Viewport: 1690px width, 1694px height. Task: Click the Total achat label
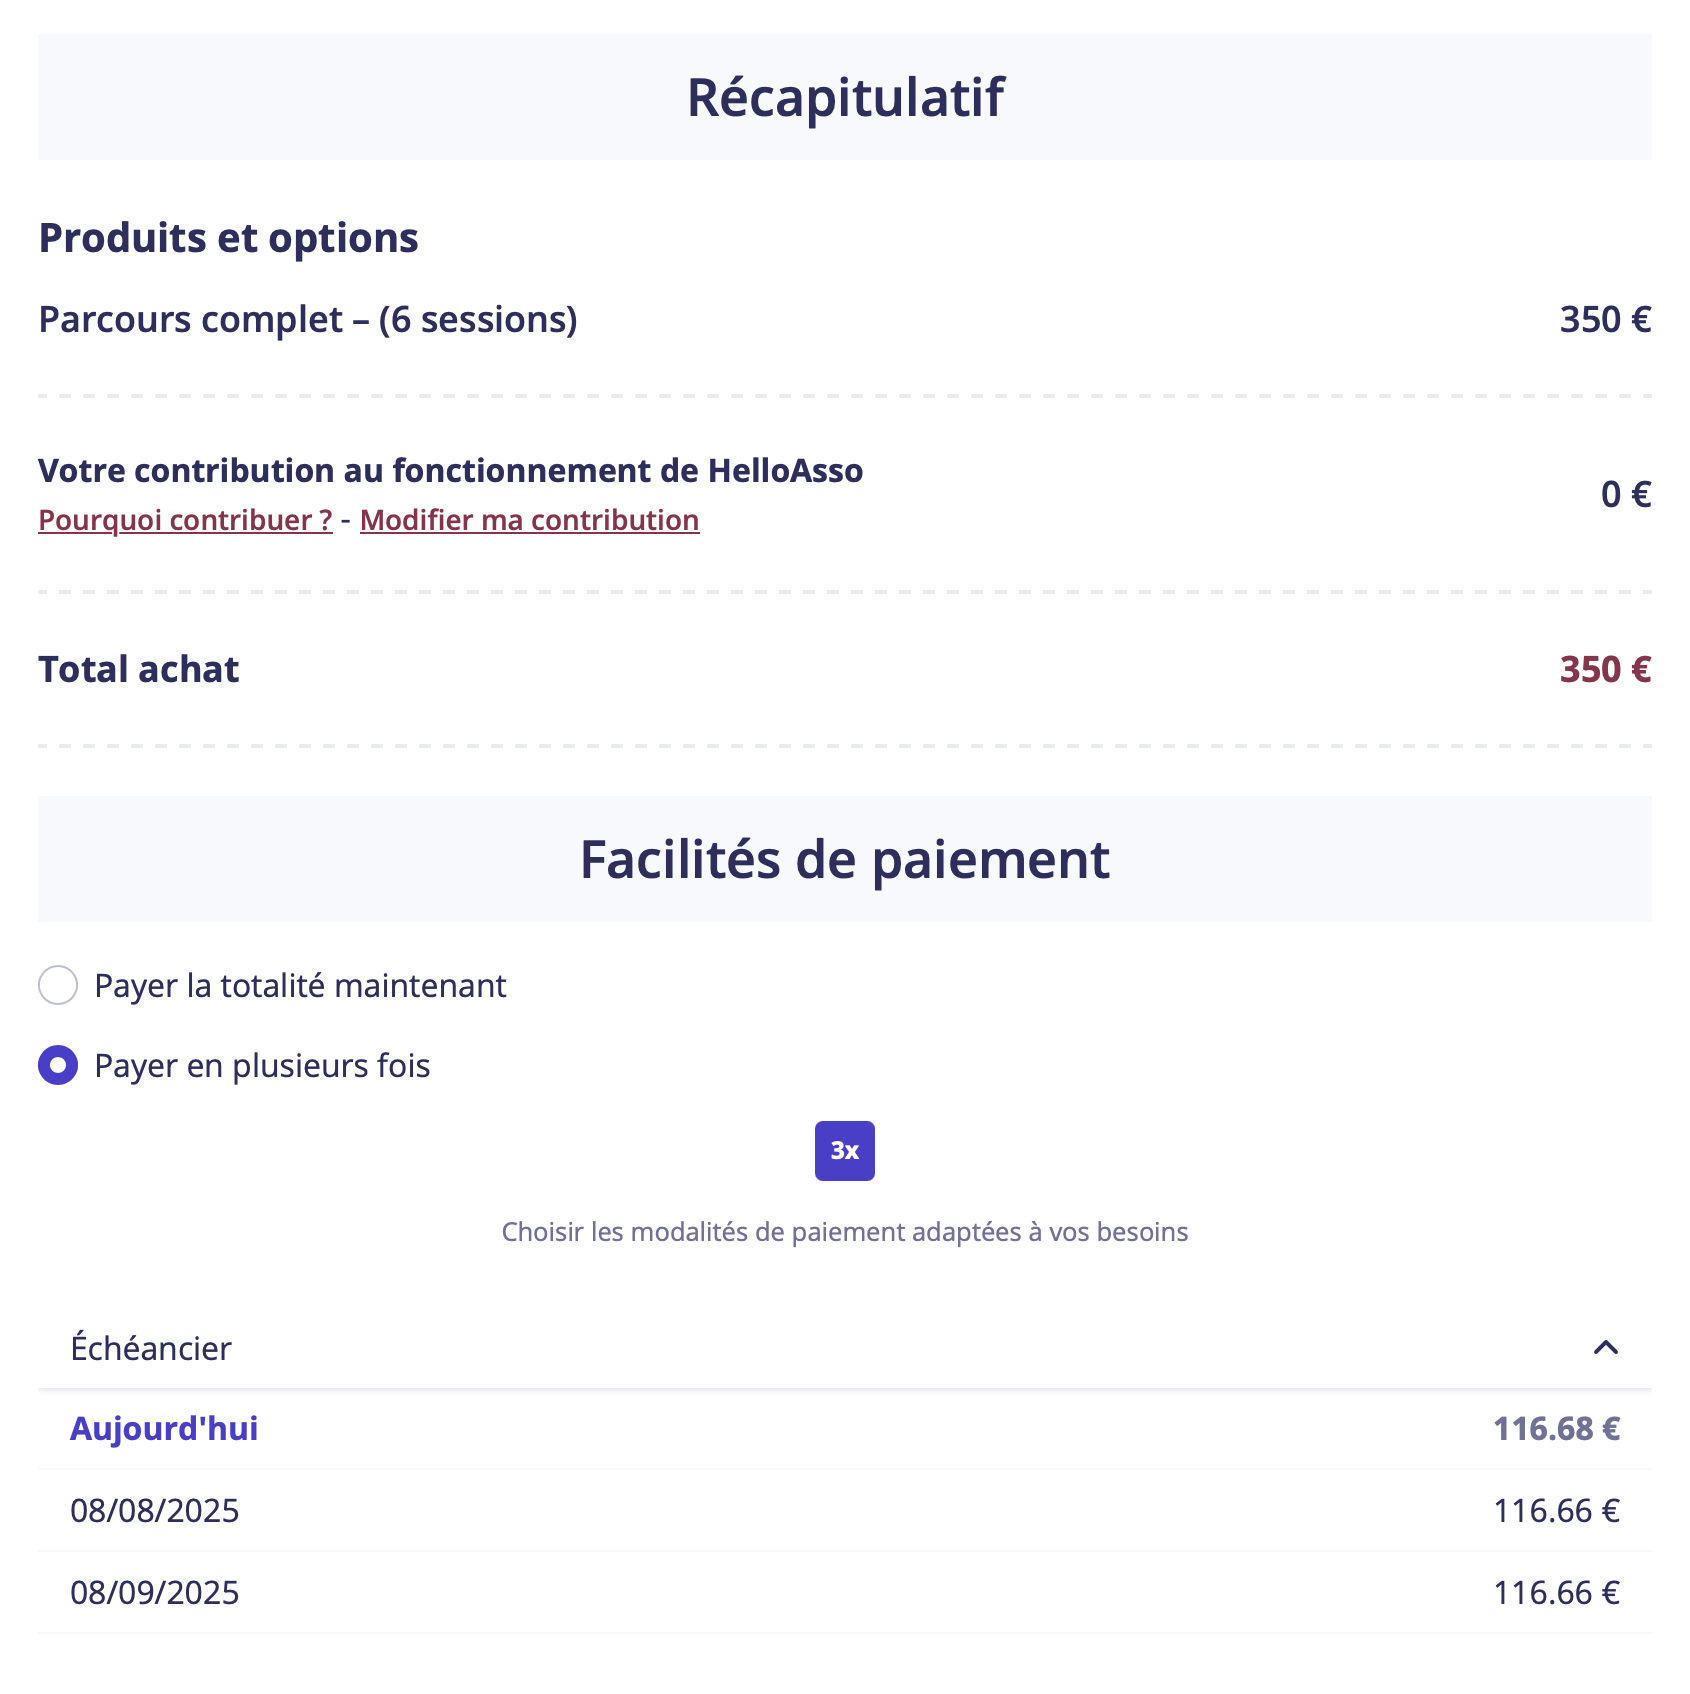click(139, 669)
